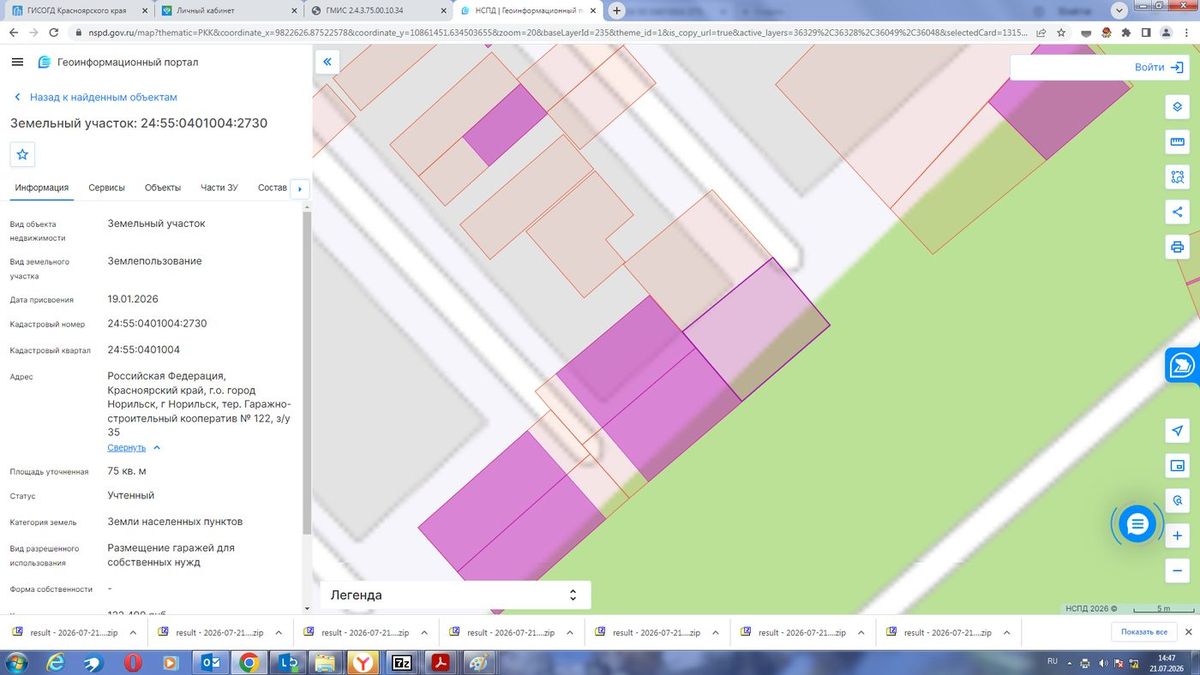Click Показать все downloads button
This screenshot has height=675, width=1200.
coord(1144,632)
